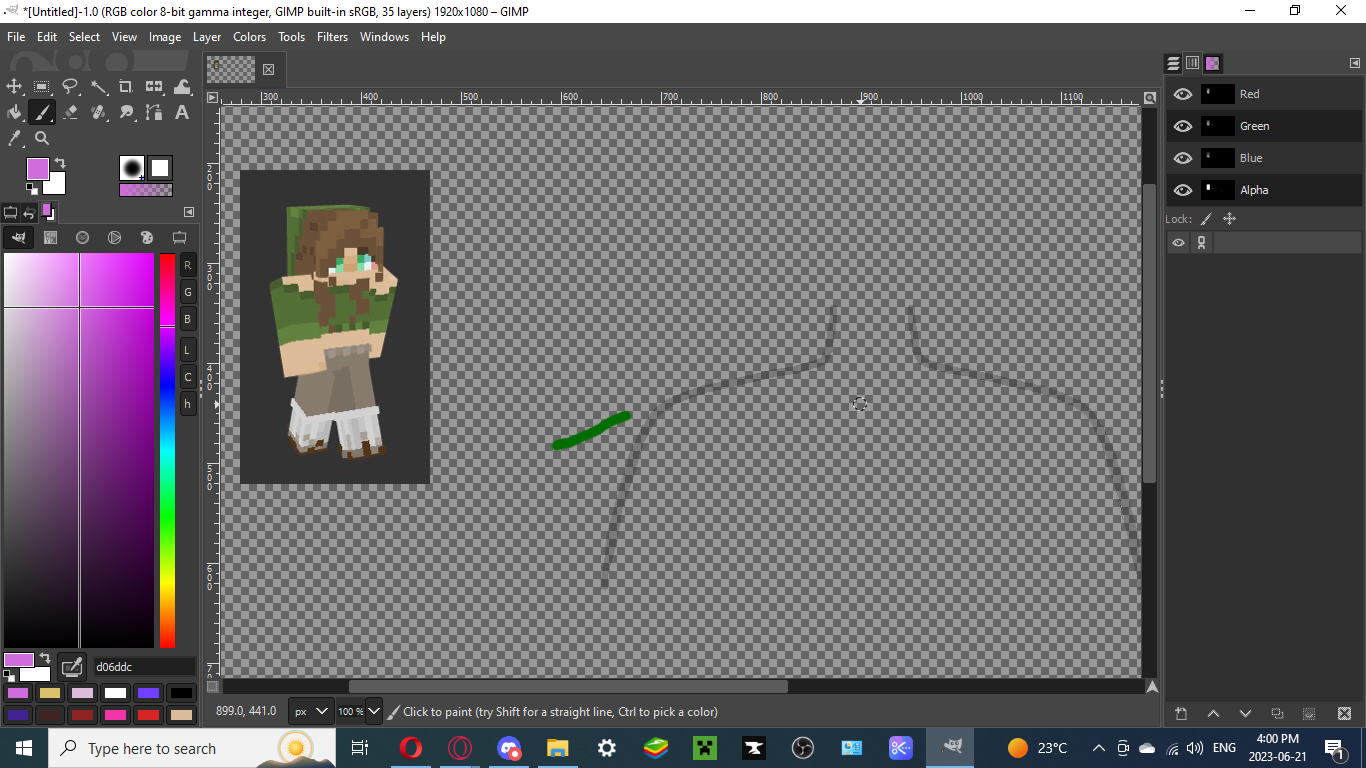Screen dimensions: 1366x768
Task: Select the Move tool
Action: [14, 87]
